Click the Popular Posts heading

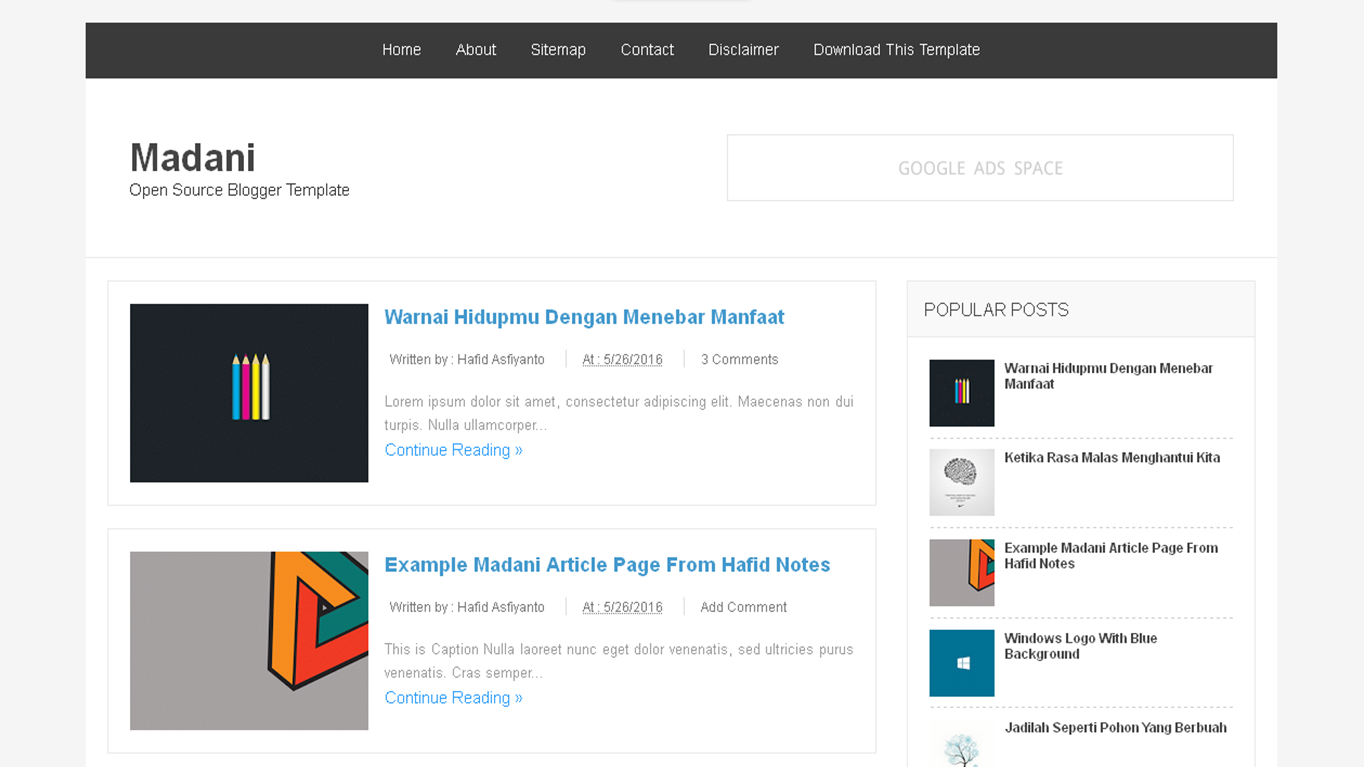pos(996,310)
